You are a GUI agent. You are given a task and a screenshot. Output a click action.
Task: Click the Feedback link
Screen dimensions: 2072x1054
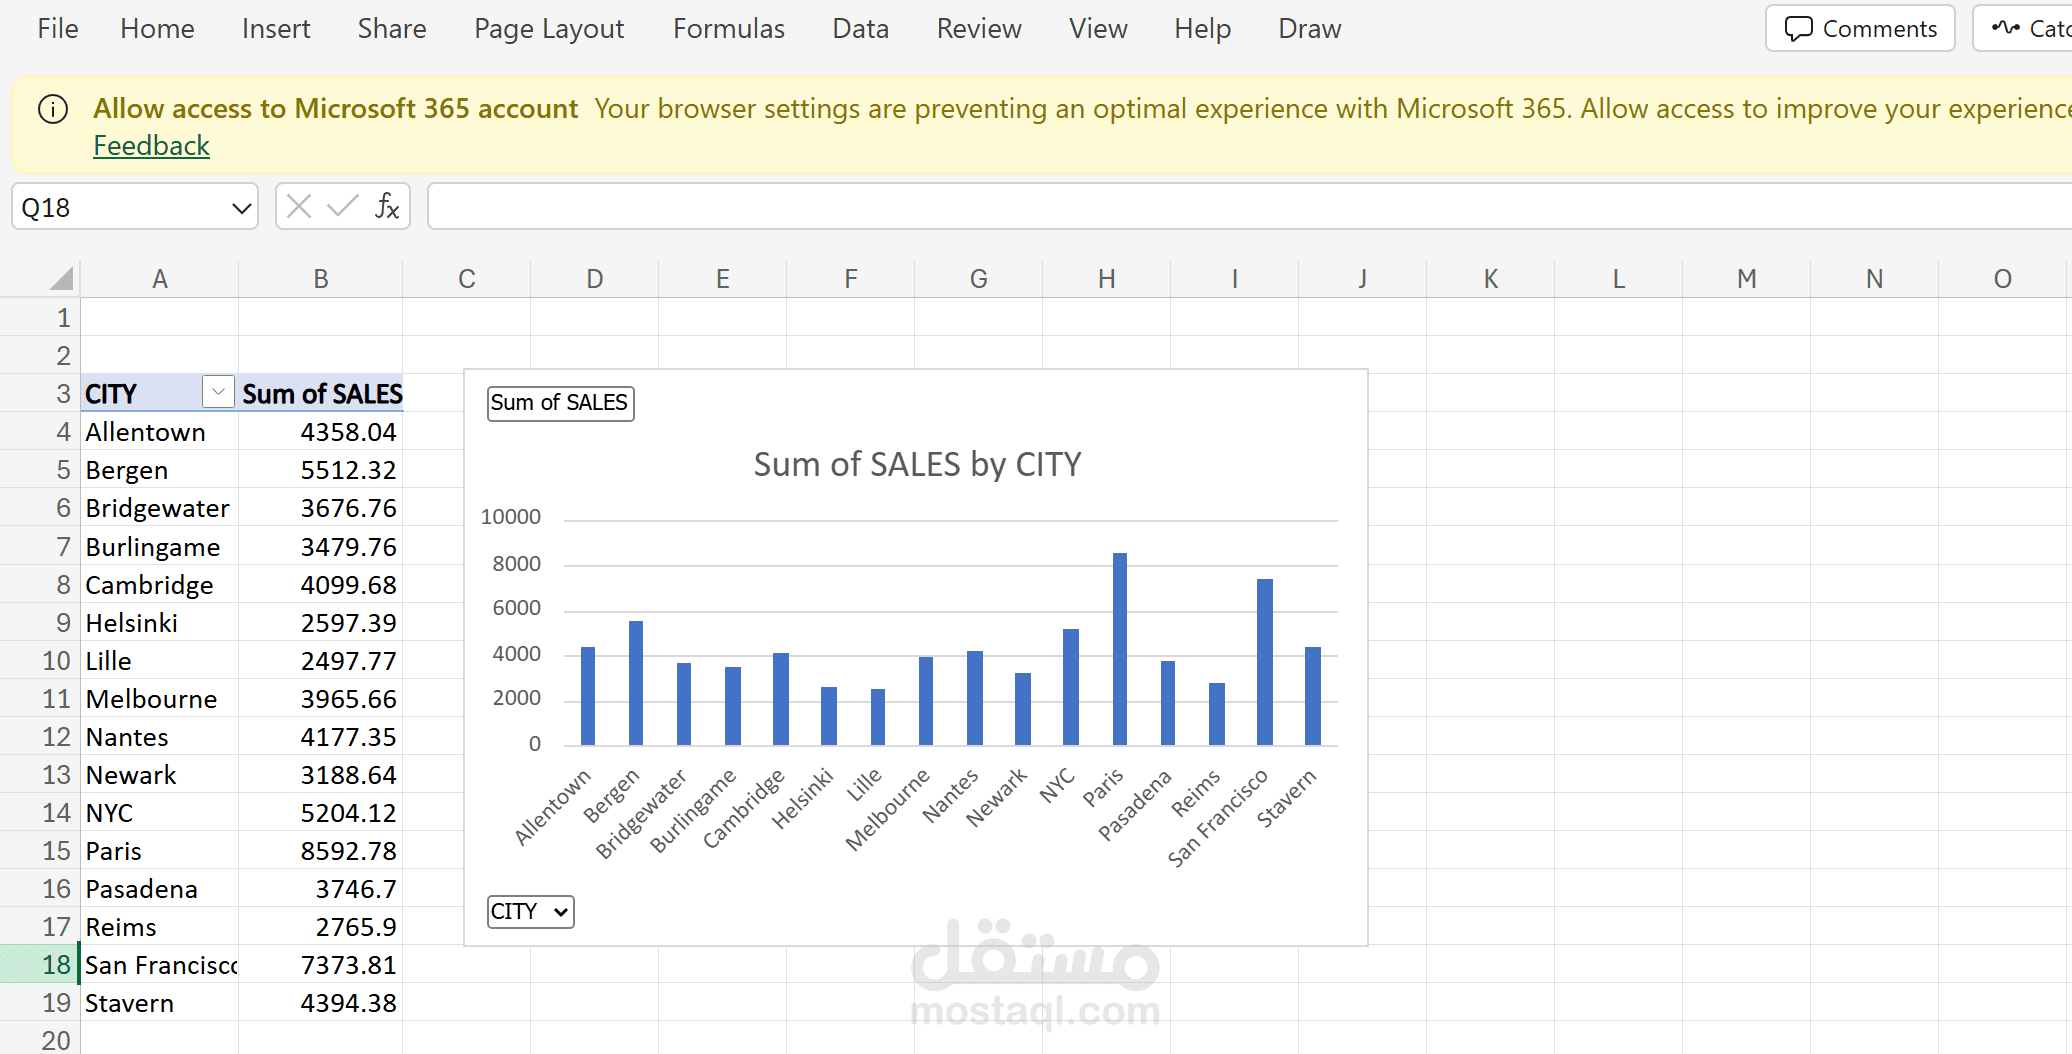[151, 145]
